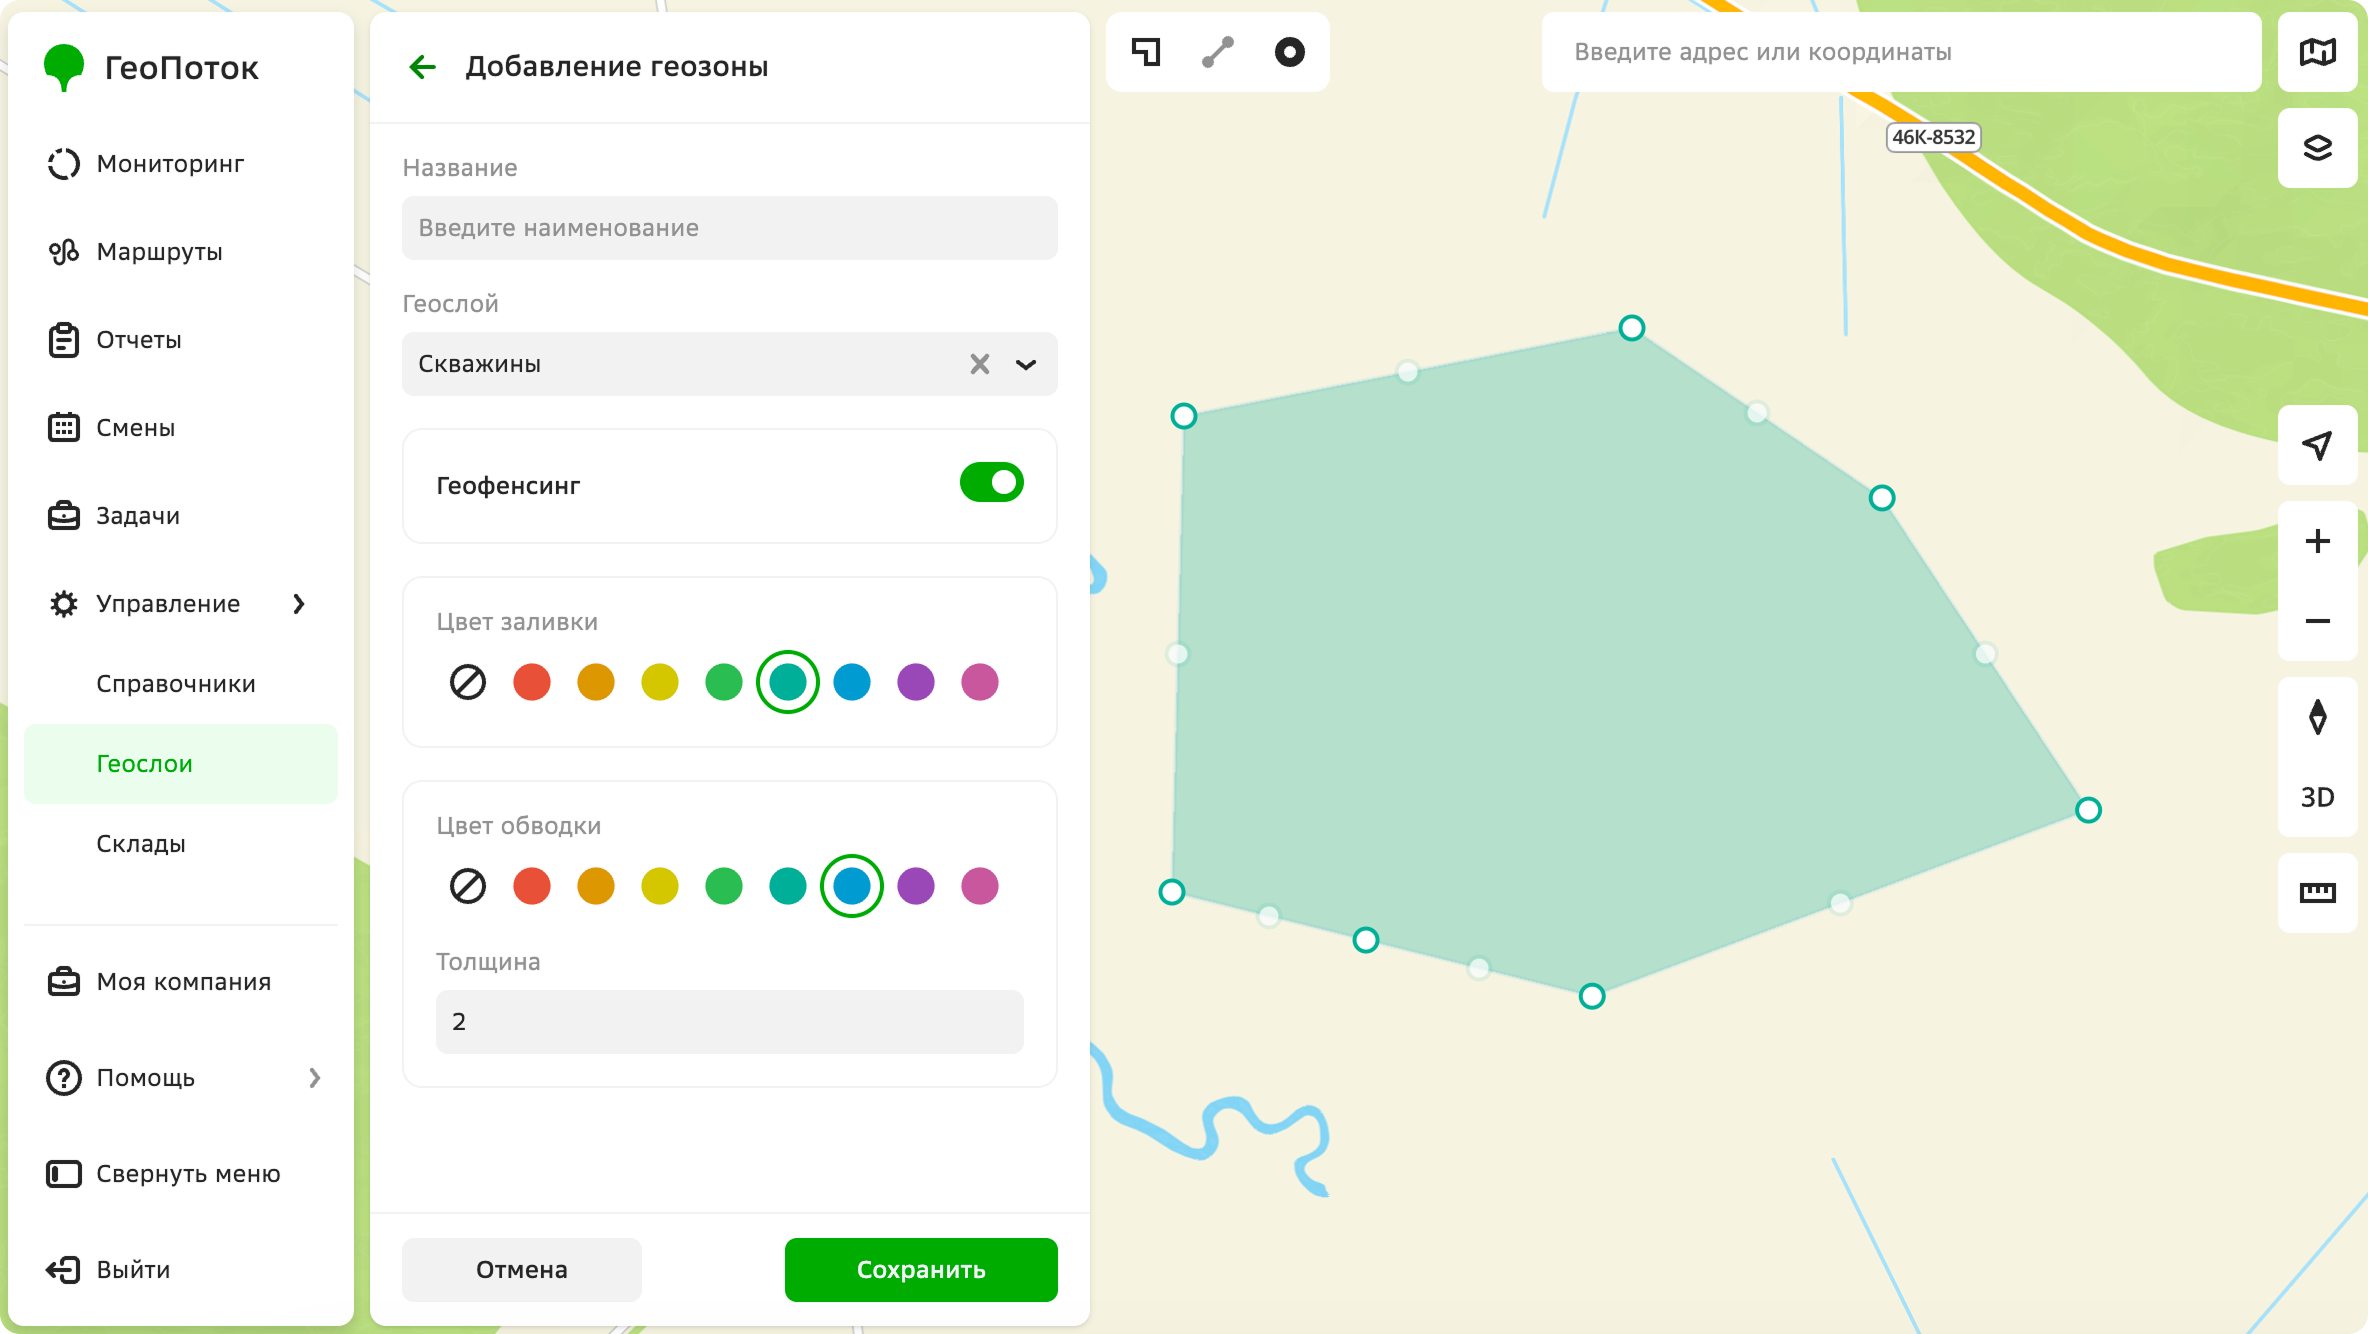Pick blue fill color

tap(852, 682)
